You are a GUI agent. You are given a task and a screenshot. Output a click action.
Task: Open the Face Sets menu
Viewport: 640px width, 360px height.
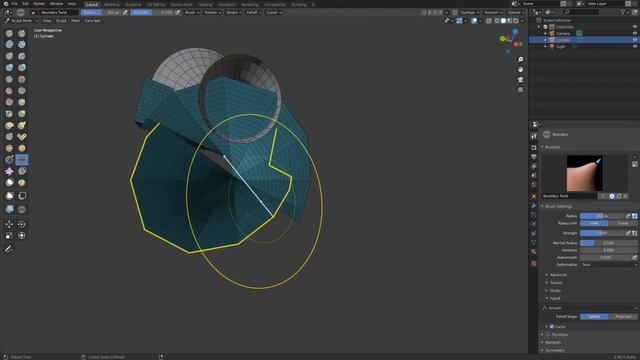coord(93,20)
